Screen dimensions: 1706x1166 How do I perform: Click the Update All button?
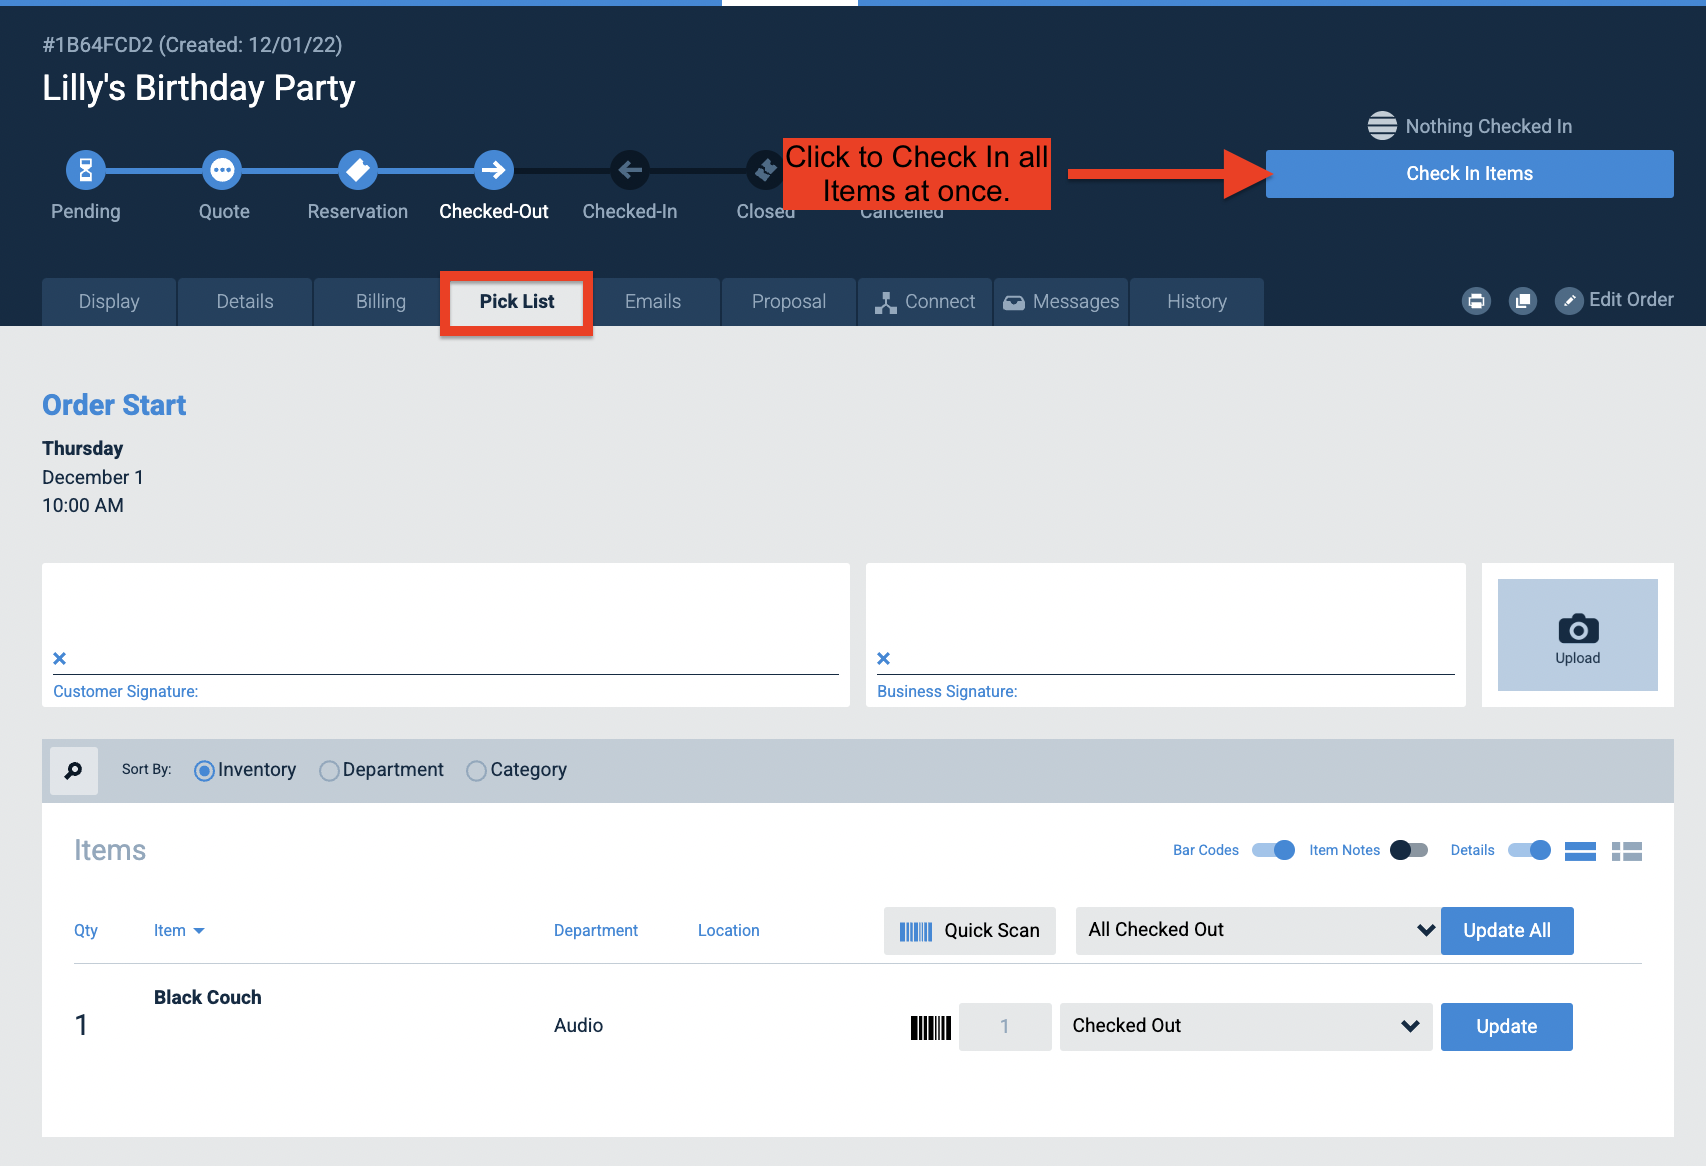[1507, 931]
